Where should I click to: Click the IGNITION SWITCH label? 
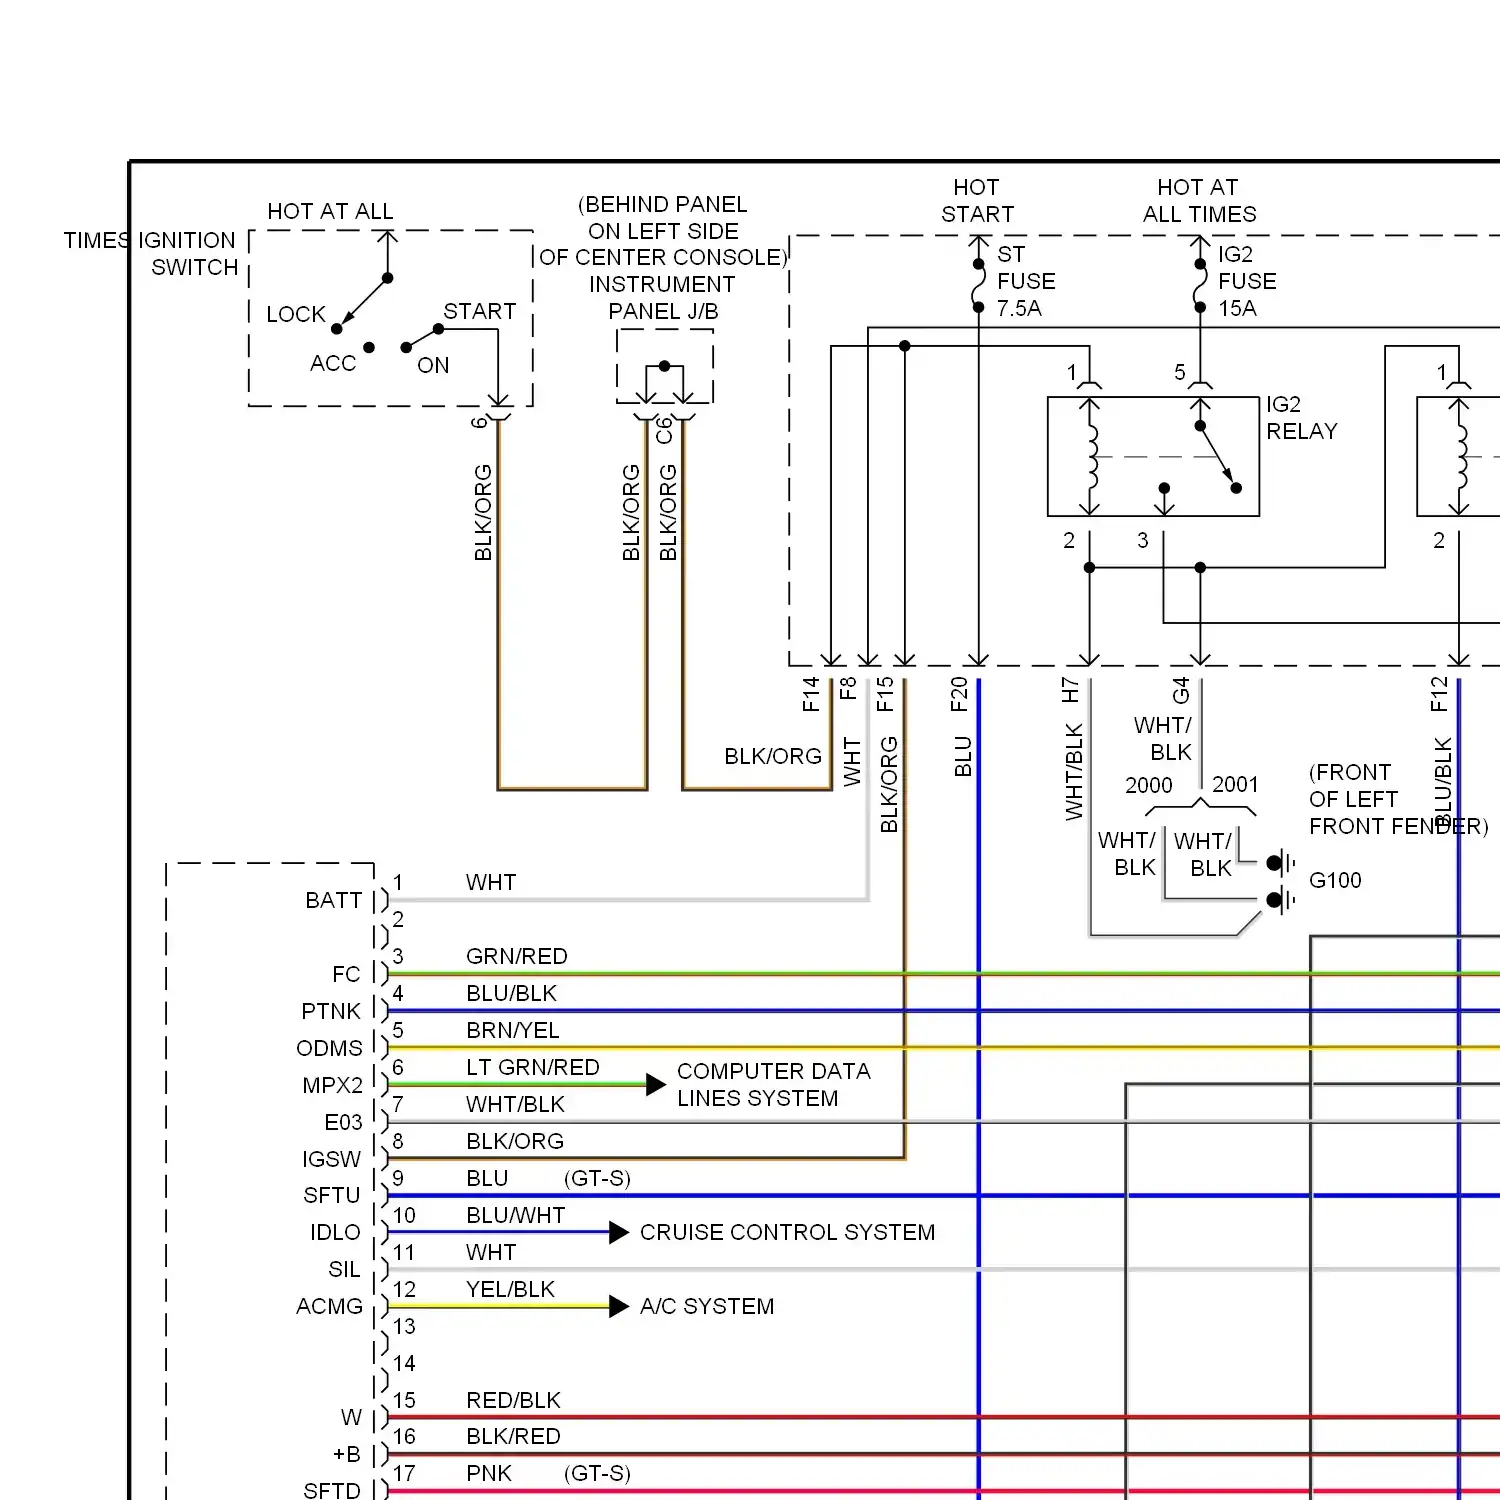pos(187,254)
